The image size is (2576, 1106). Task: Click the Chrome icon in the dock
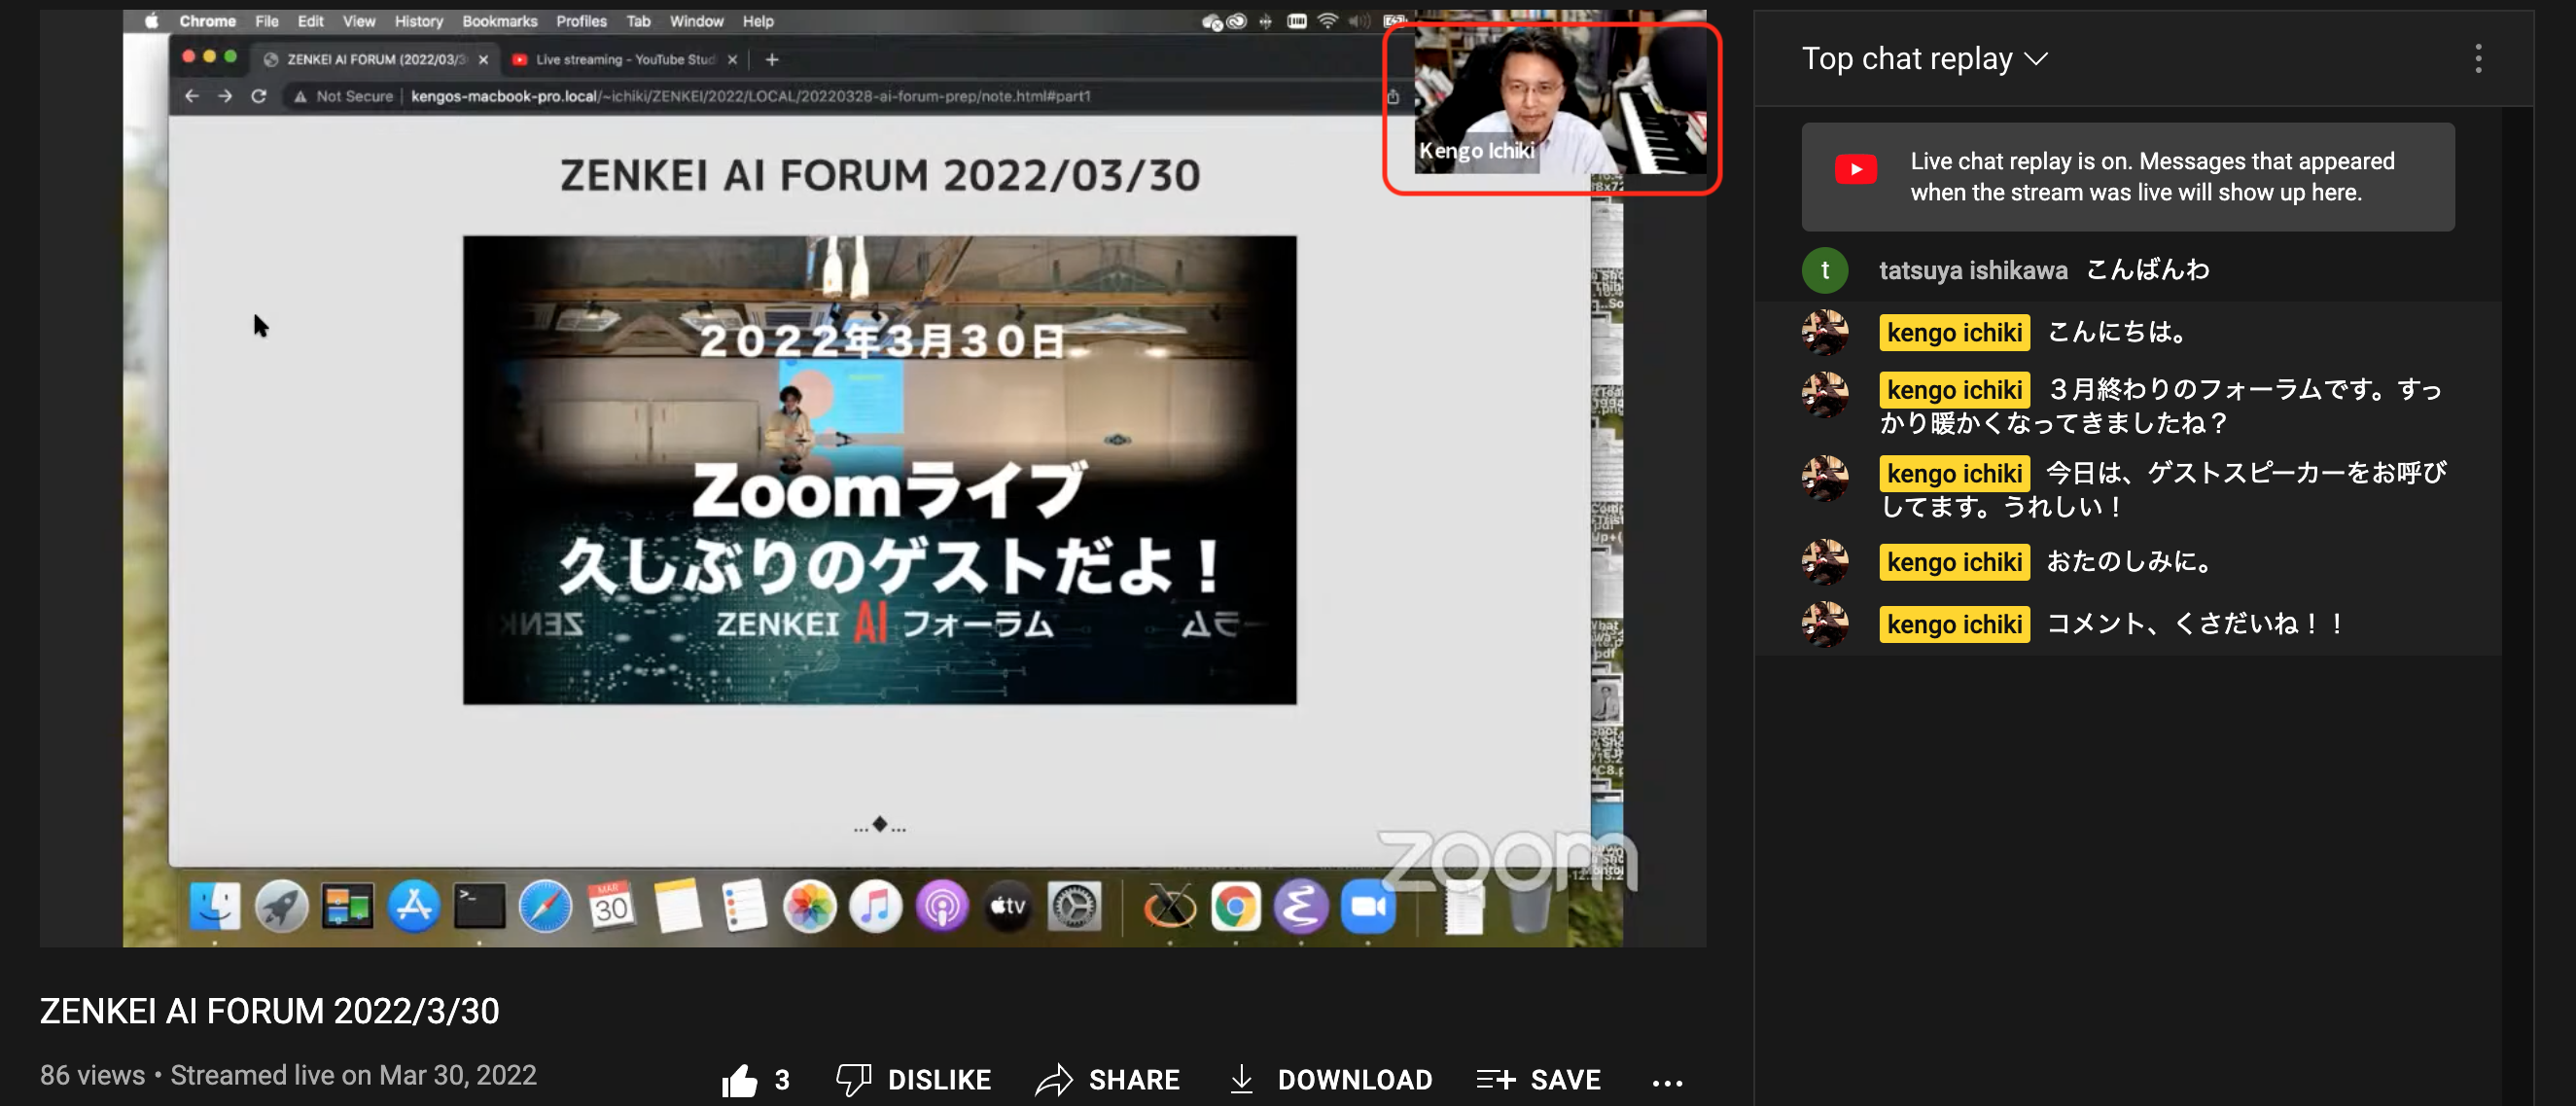pos(1235,907)
